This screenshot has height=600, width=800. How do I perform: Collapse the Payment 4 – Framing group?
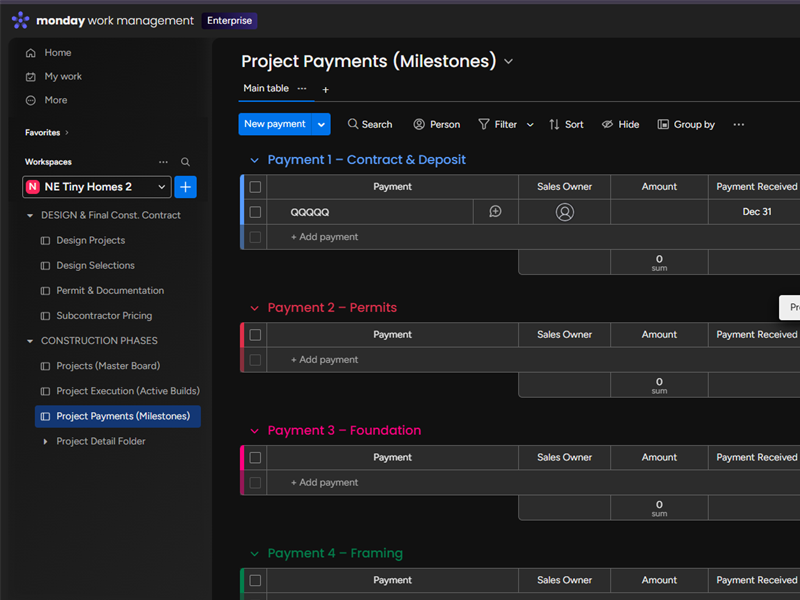(x=255, y=554)
